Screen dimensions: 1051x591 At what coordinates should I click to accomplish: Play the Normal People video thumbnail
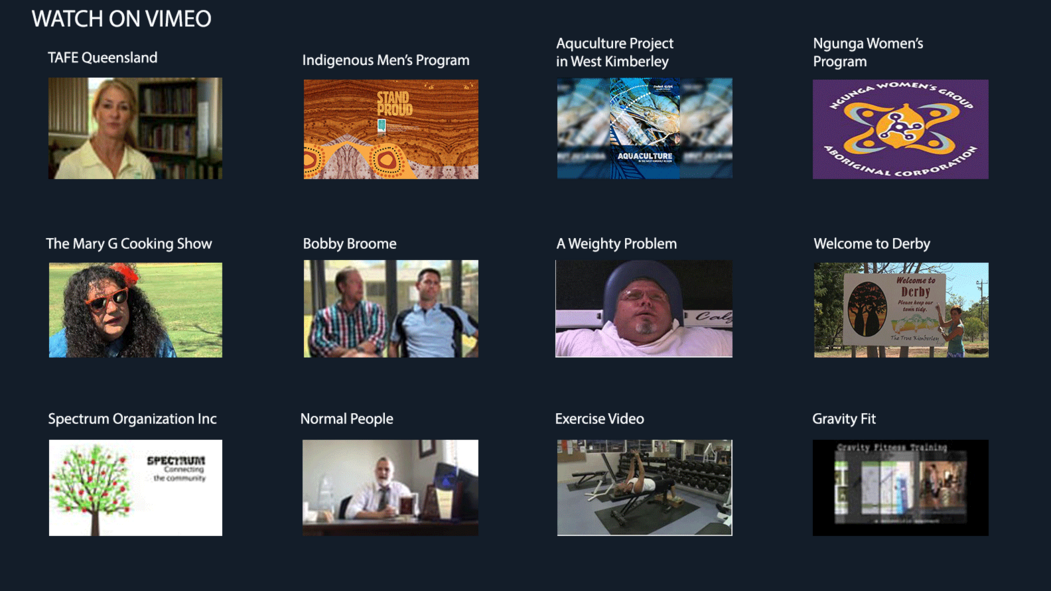(x=390, y=488)
